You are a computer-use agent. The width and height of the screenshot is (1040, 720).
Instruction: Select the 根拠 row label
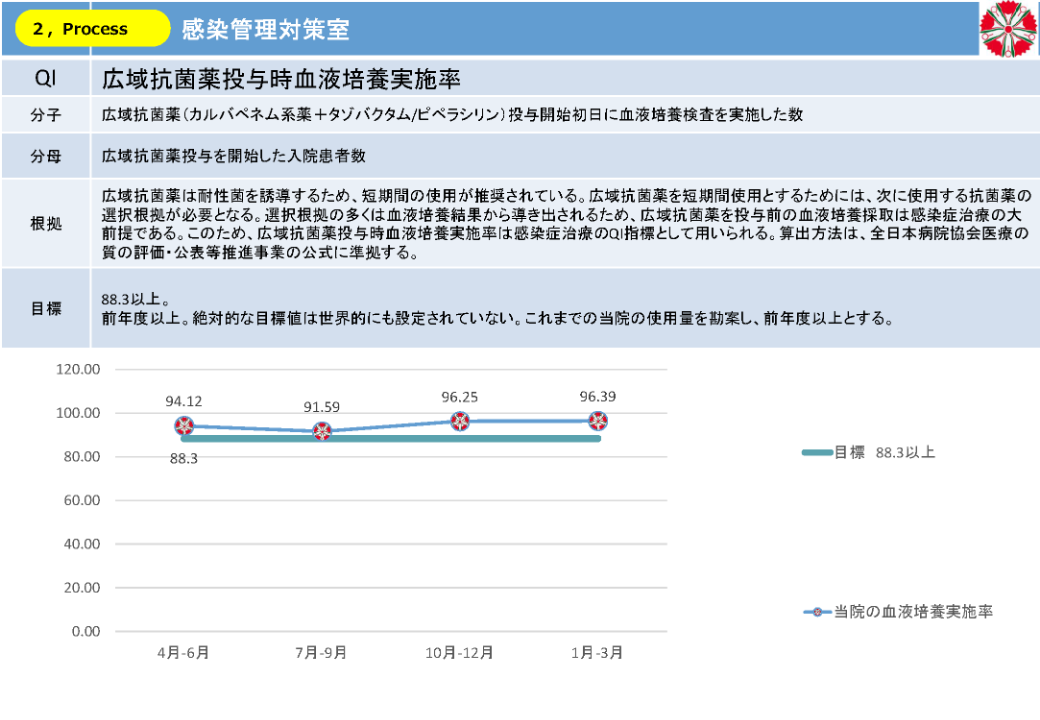point(46,223)
